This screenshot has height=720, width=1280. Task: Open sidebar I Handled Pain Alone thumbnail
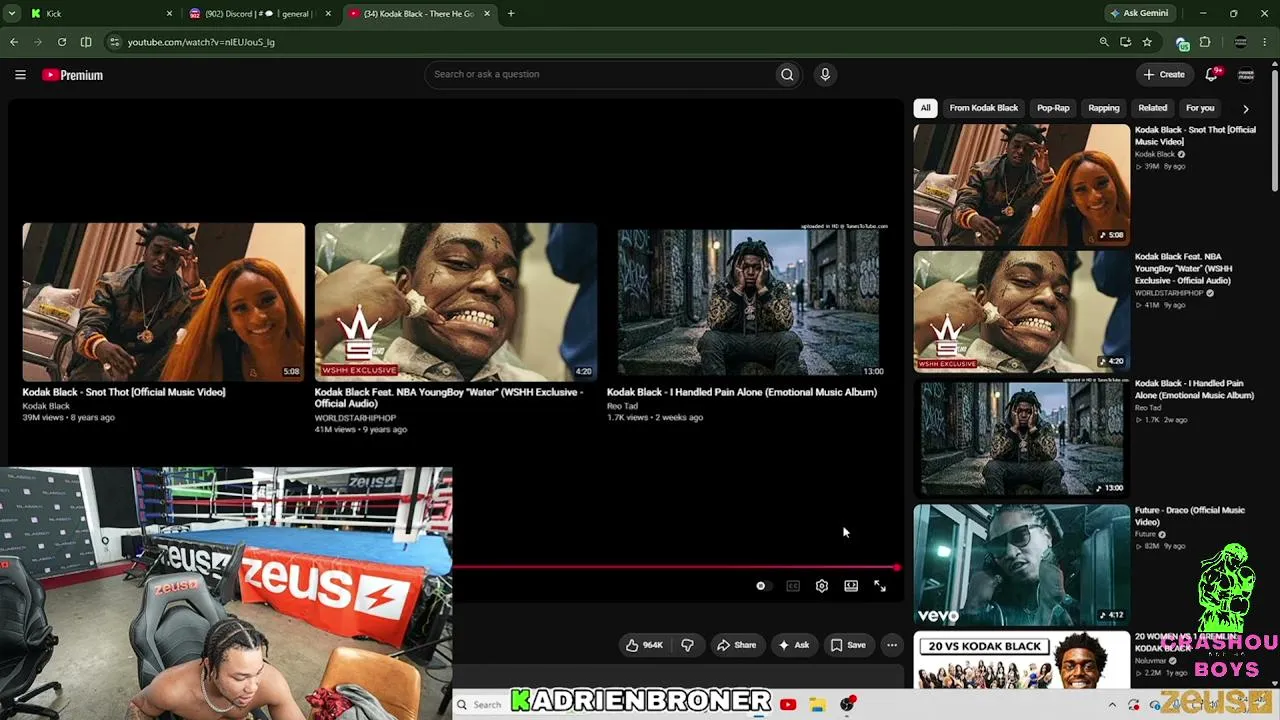[x=1022, y=438]
